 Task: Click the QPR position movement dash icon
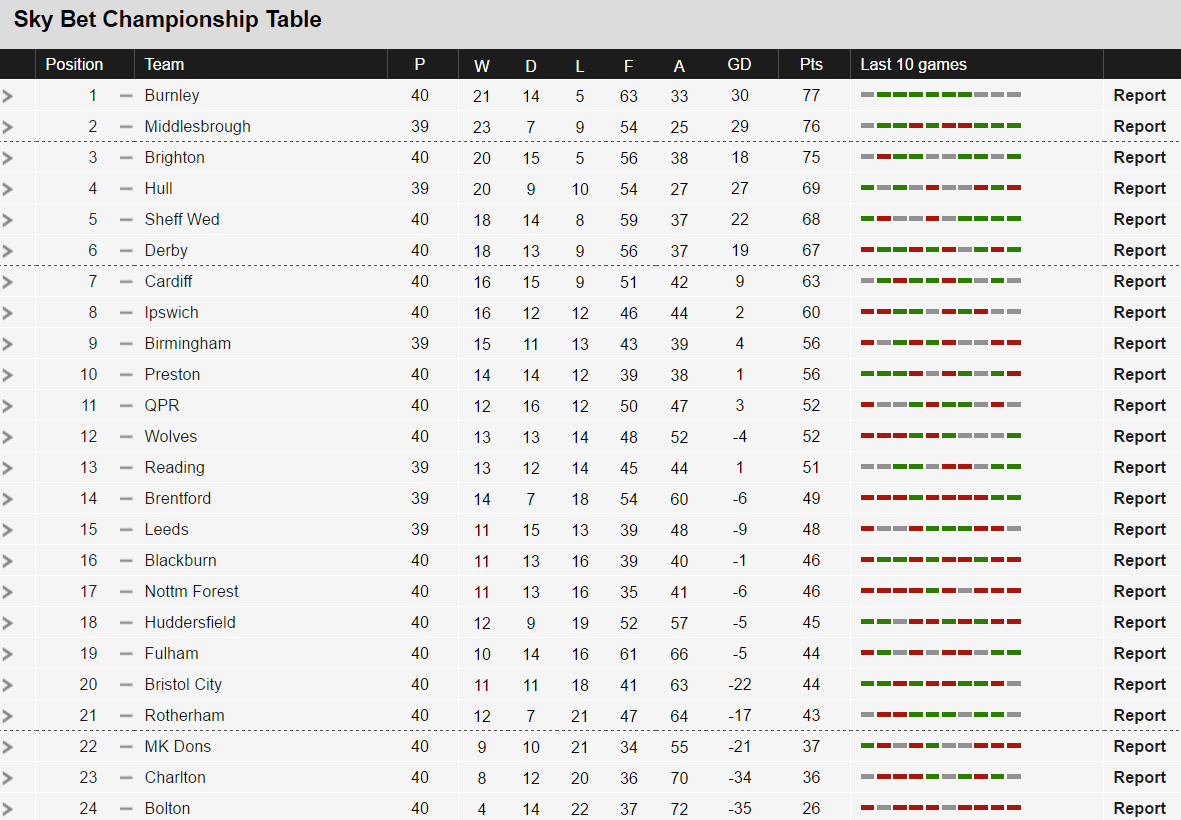[126, 406]
